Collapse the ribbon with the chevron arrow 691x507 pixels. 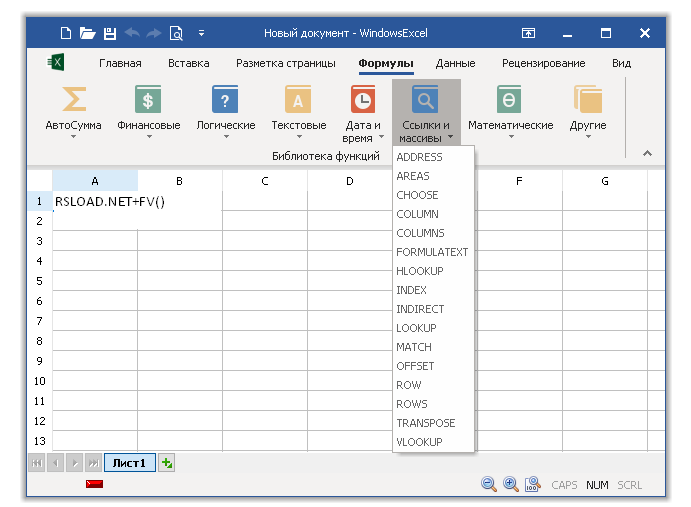pos(647,153)
